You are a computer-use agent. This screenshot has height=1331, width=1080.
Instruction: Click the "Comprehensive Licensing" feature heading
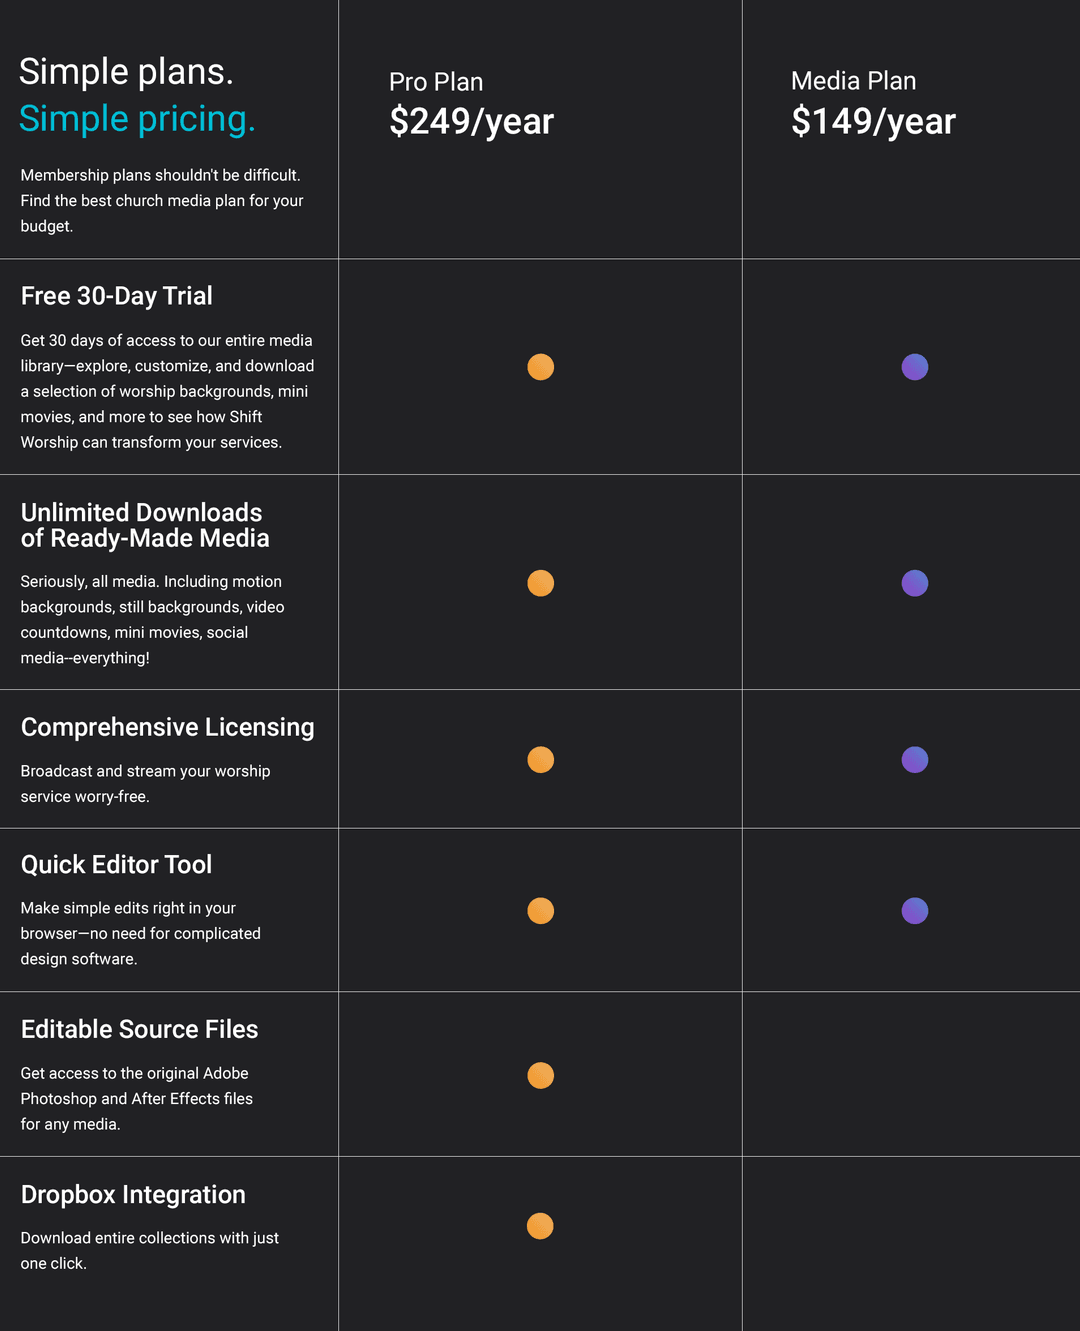167,727
